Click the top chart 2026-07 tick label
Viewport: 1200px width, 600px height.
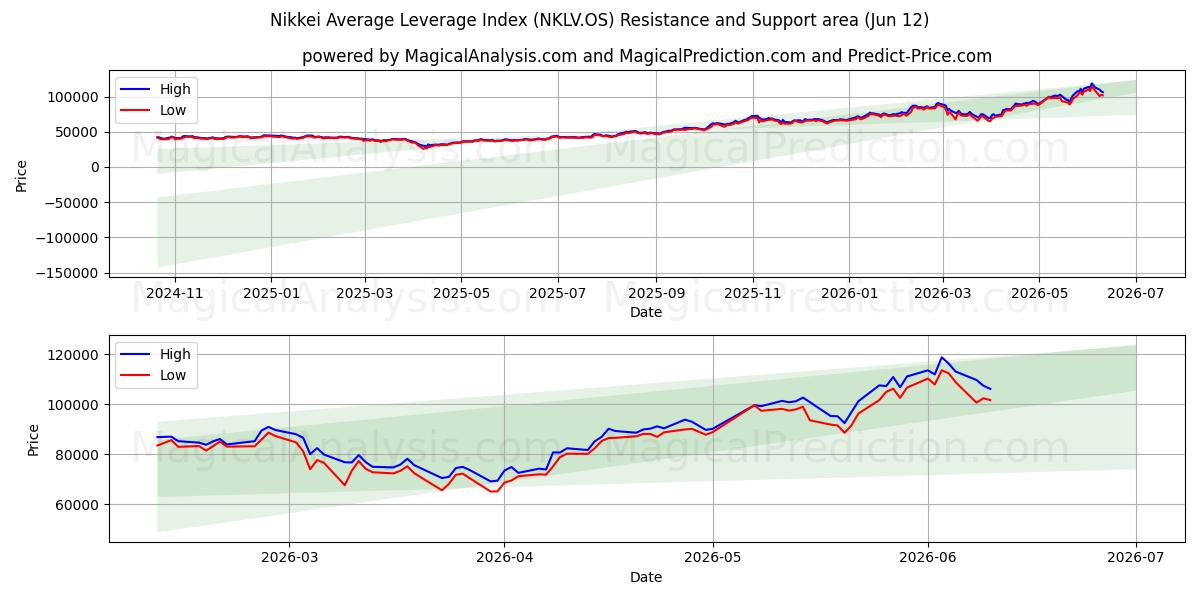coord(1136,292)
